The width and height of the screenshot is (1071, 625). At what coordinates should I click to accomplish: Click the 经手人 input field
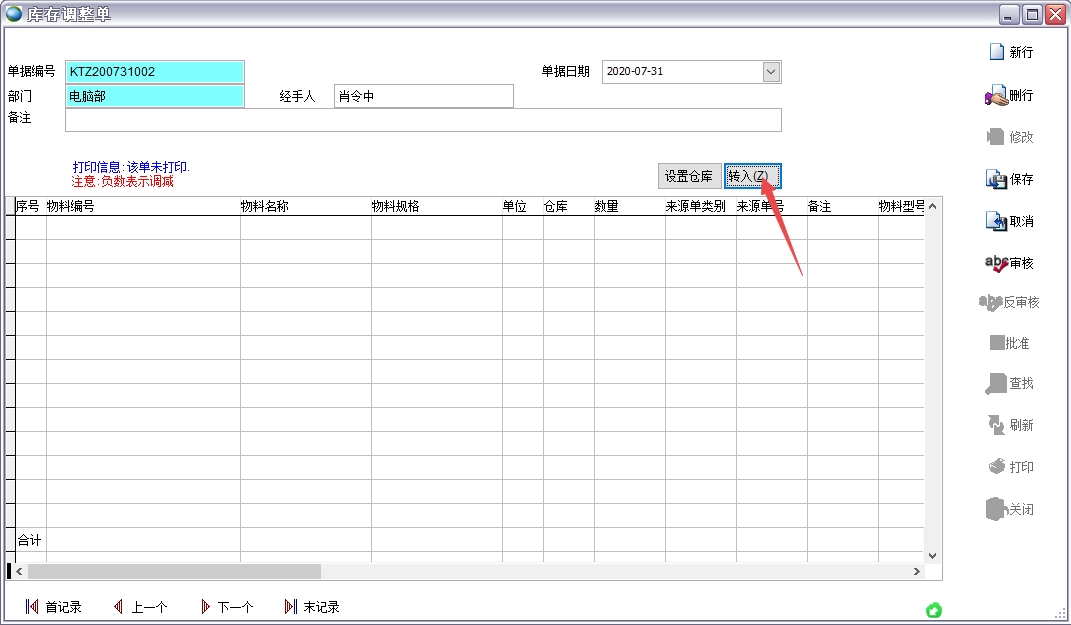(x=423, y=96)
